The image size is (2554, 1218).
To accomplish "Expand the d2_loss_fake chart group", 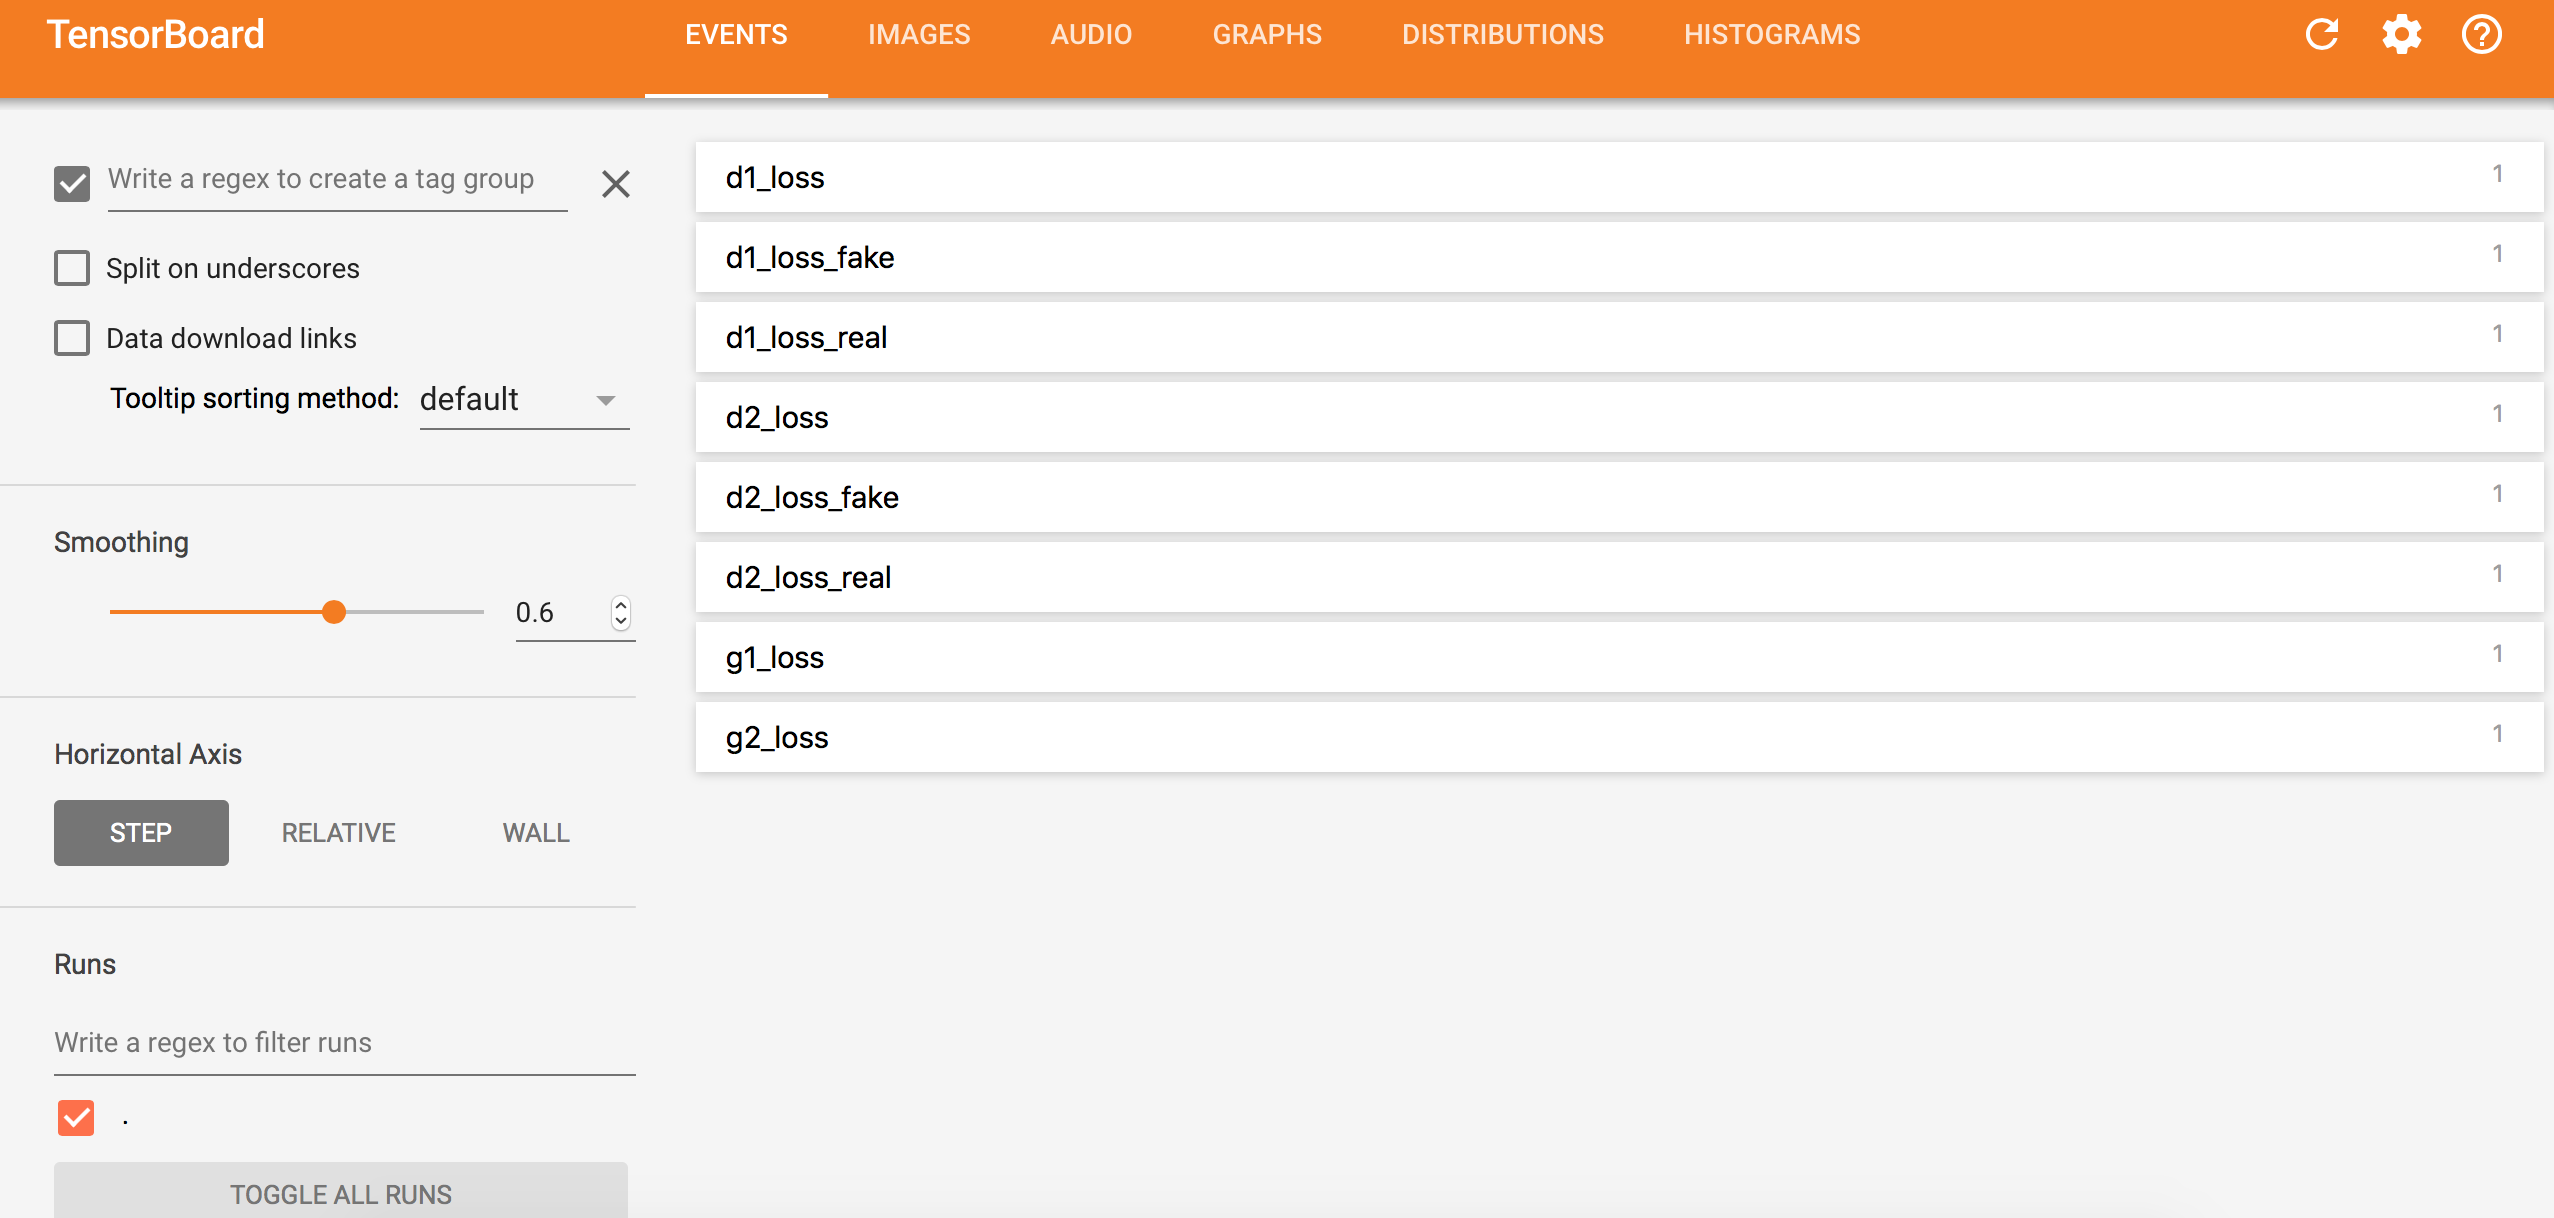I will [1618, 497].
